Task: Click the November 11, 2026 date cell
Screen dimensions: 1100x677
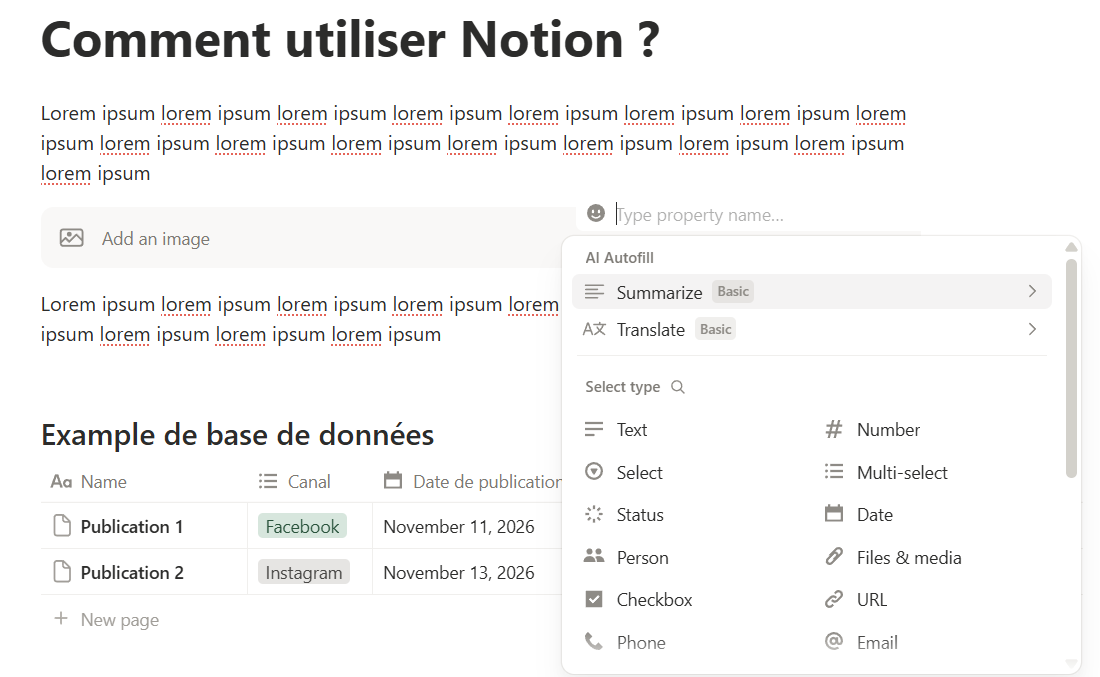Action: pyautogui.click(x=459, y=526)
